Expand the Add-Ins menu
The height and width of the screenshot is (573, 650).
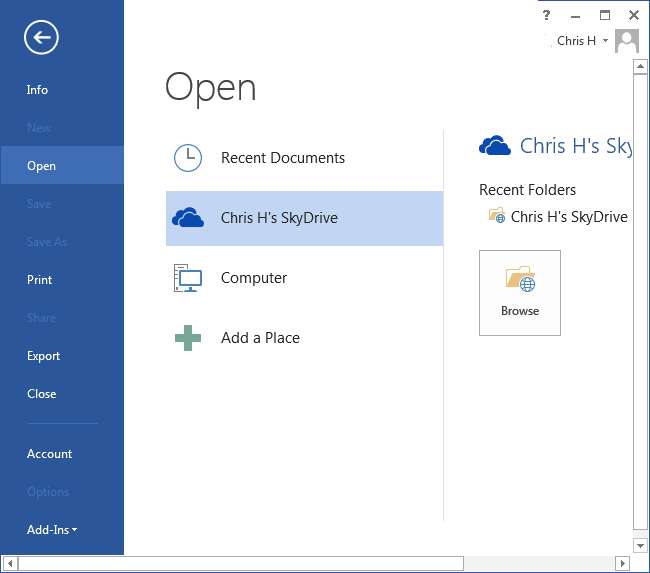tap(53, 530)
